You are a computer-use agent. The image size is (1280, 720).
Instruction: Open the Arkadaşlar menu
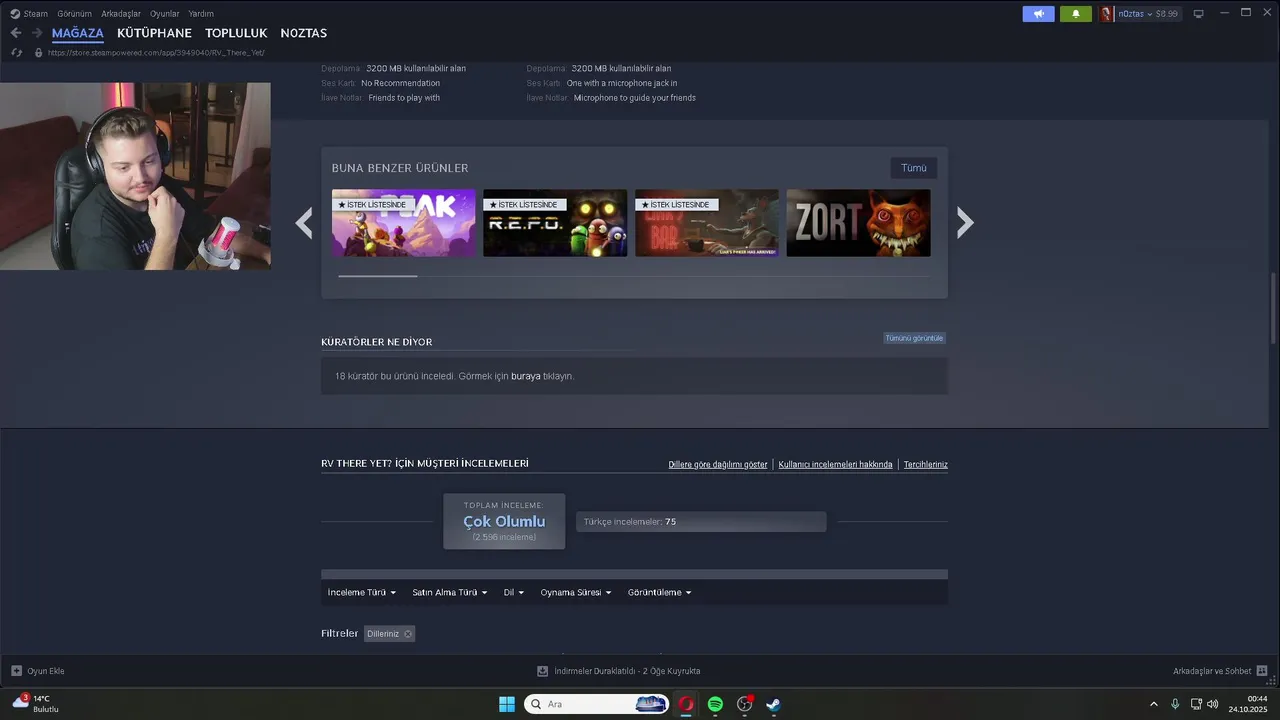click(x=121, y=14)
